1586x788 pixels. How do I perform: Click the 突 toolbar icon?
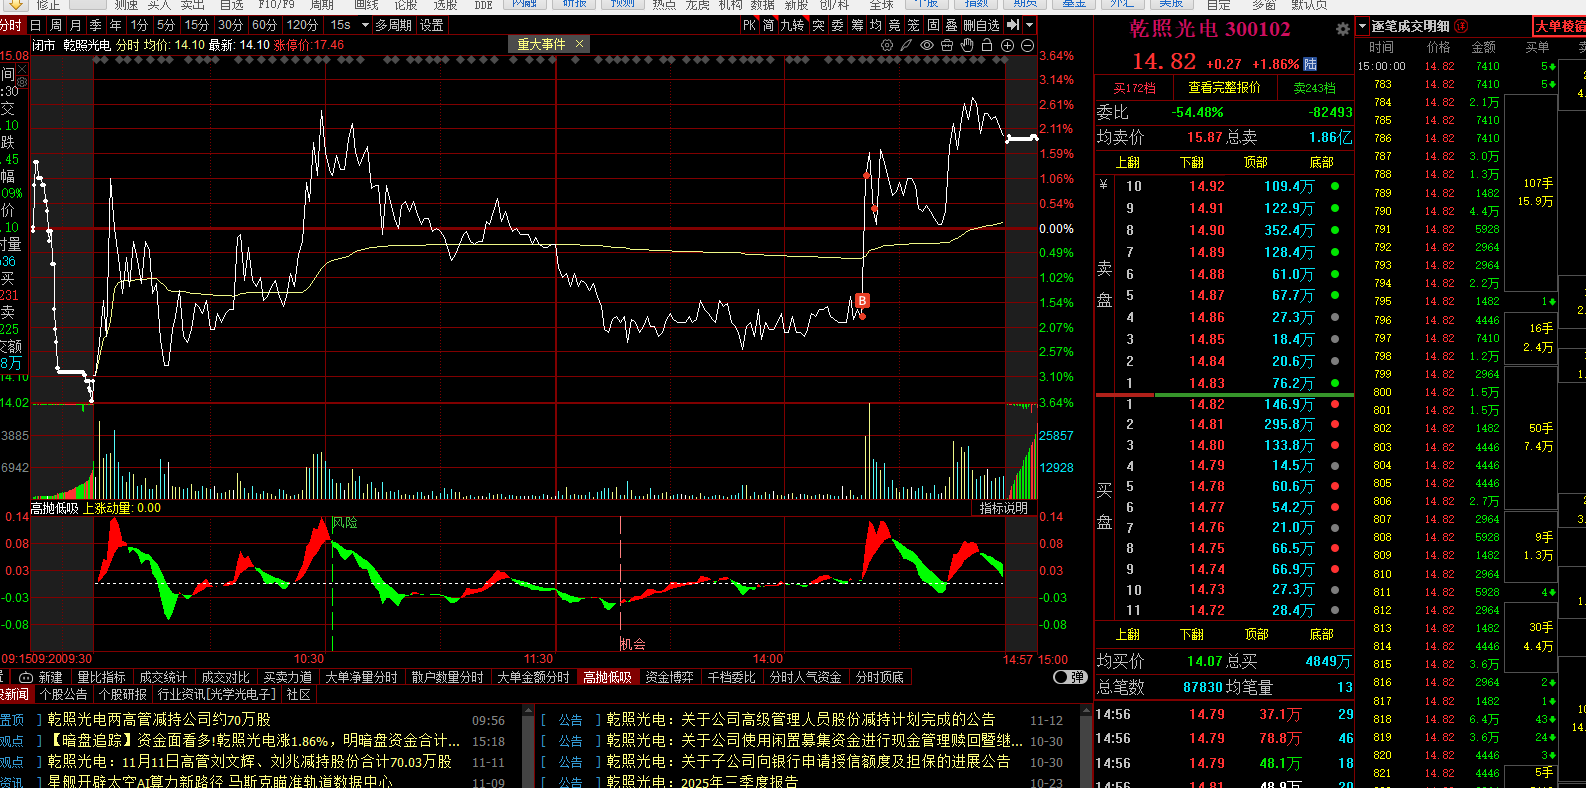pos(818,25)
